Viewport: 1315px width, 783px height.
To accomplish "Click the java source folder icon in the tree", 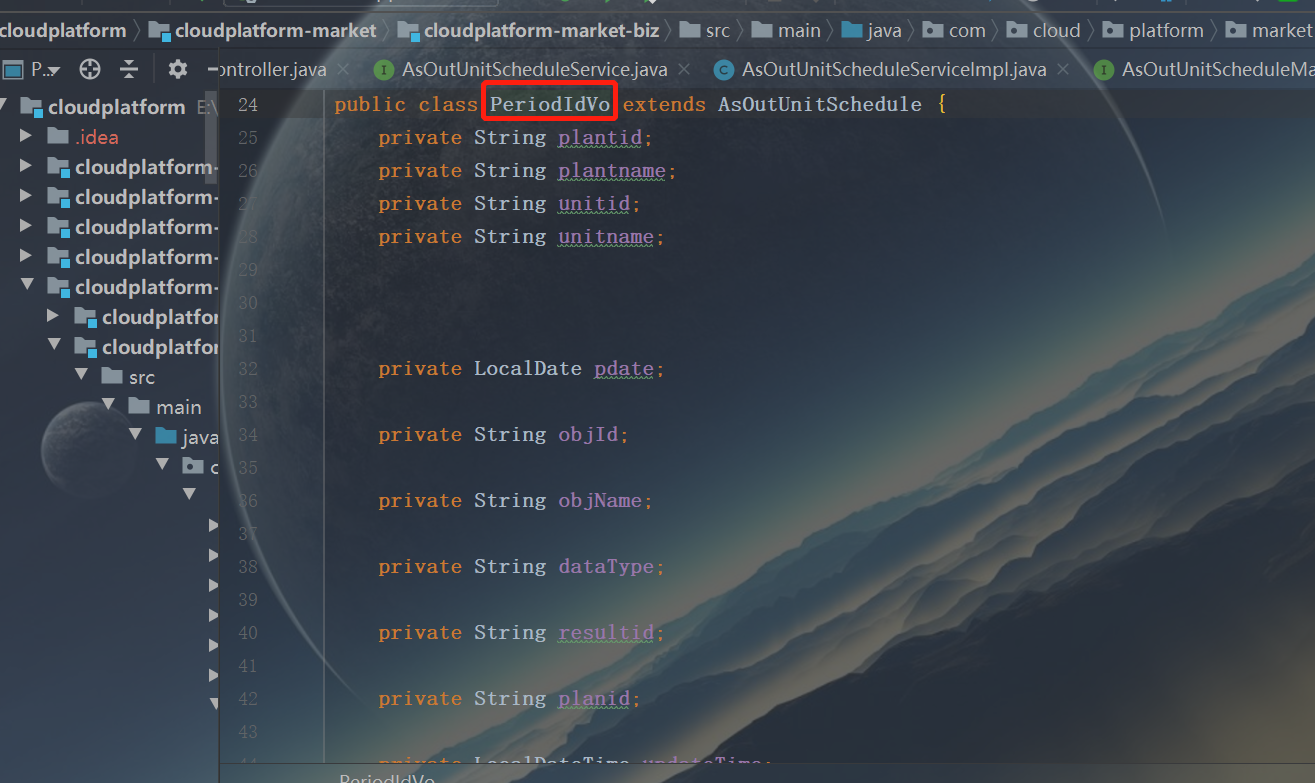I will click(166, 437).
